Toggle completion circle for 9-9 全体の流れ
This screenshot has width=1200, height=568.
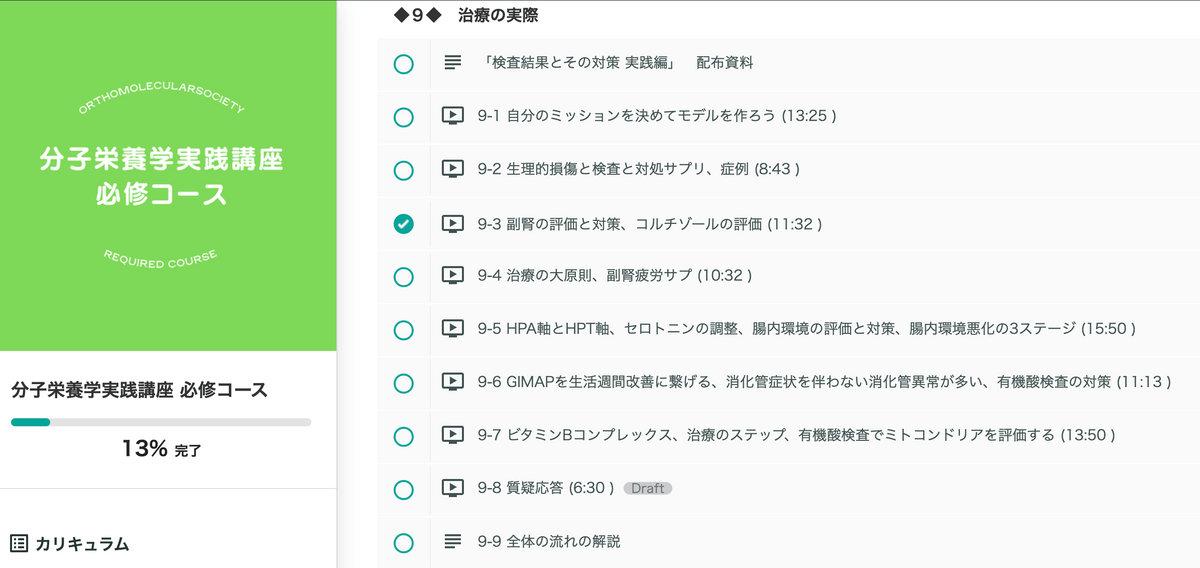tap(403, 543)
